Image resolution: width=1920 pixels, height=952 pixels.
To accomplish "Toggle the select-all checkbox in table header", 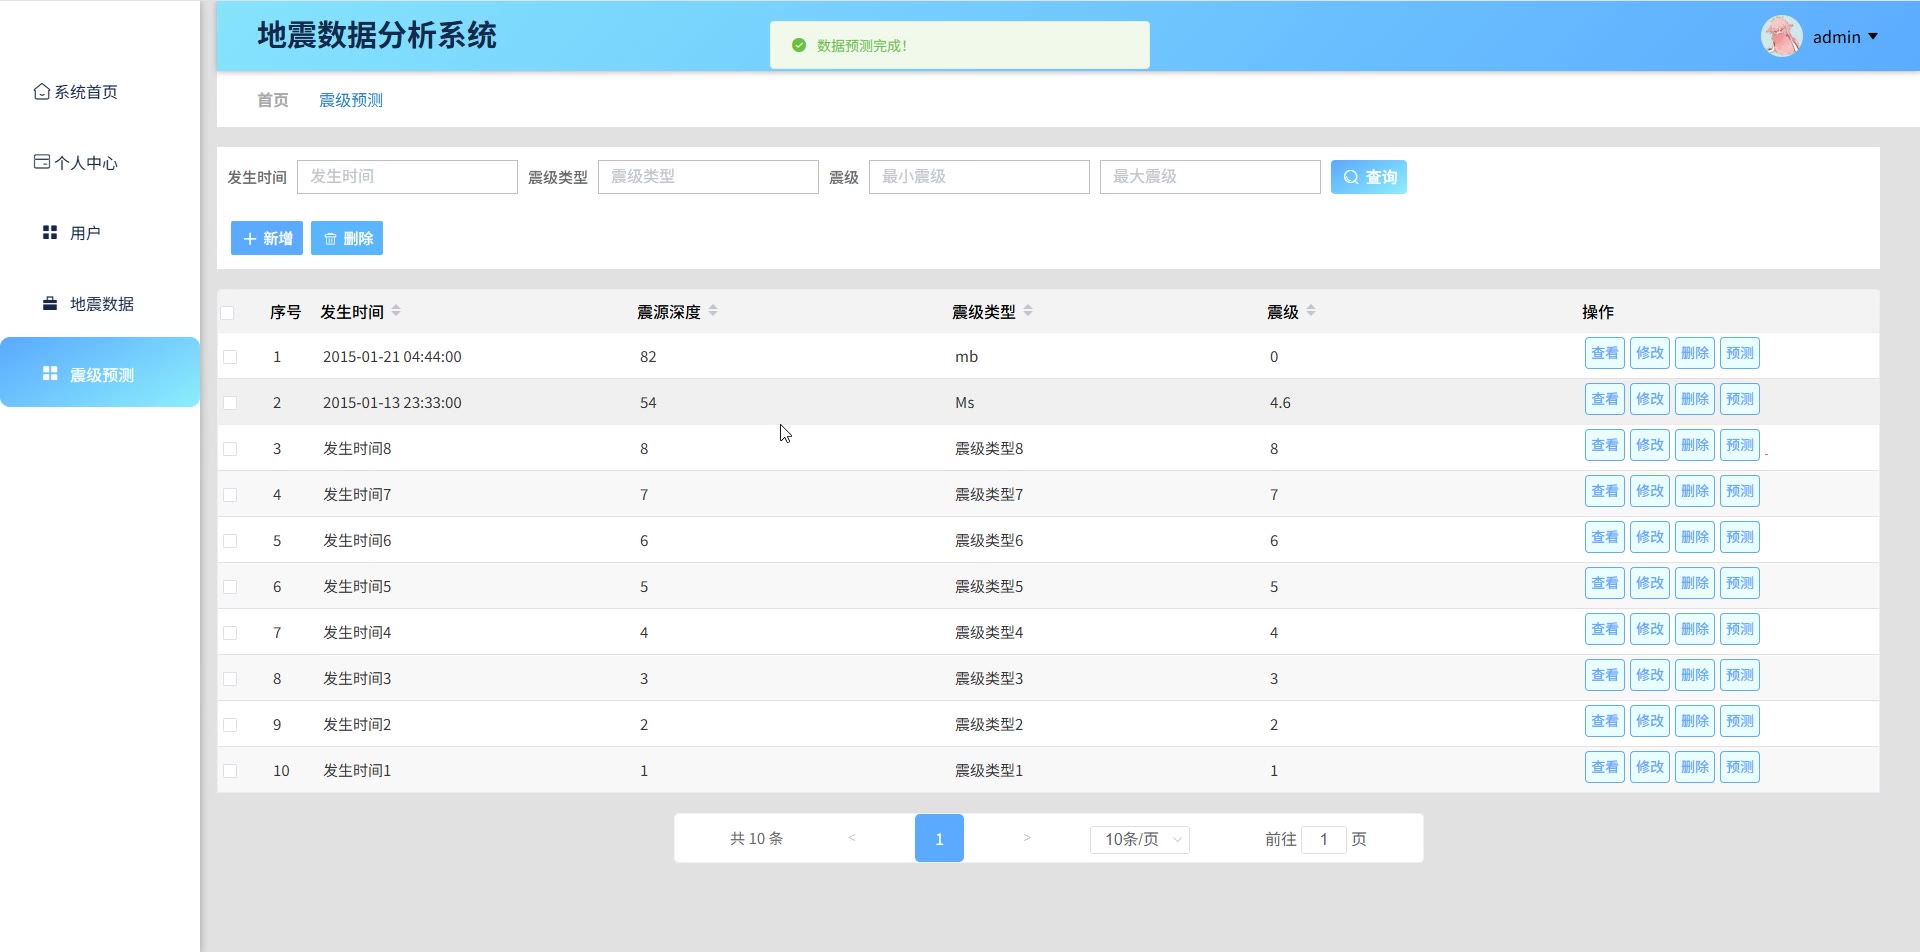I will [228, 313].
